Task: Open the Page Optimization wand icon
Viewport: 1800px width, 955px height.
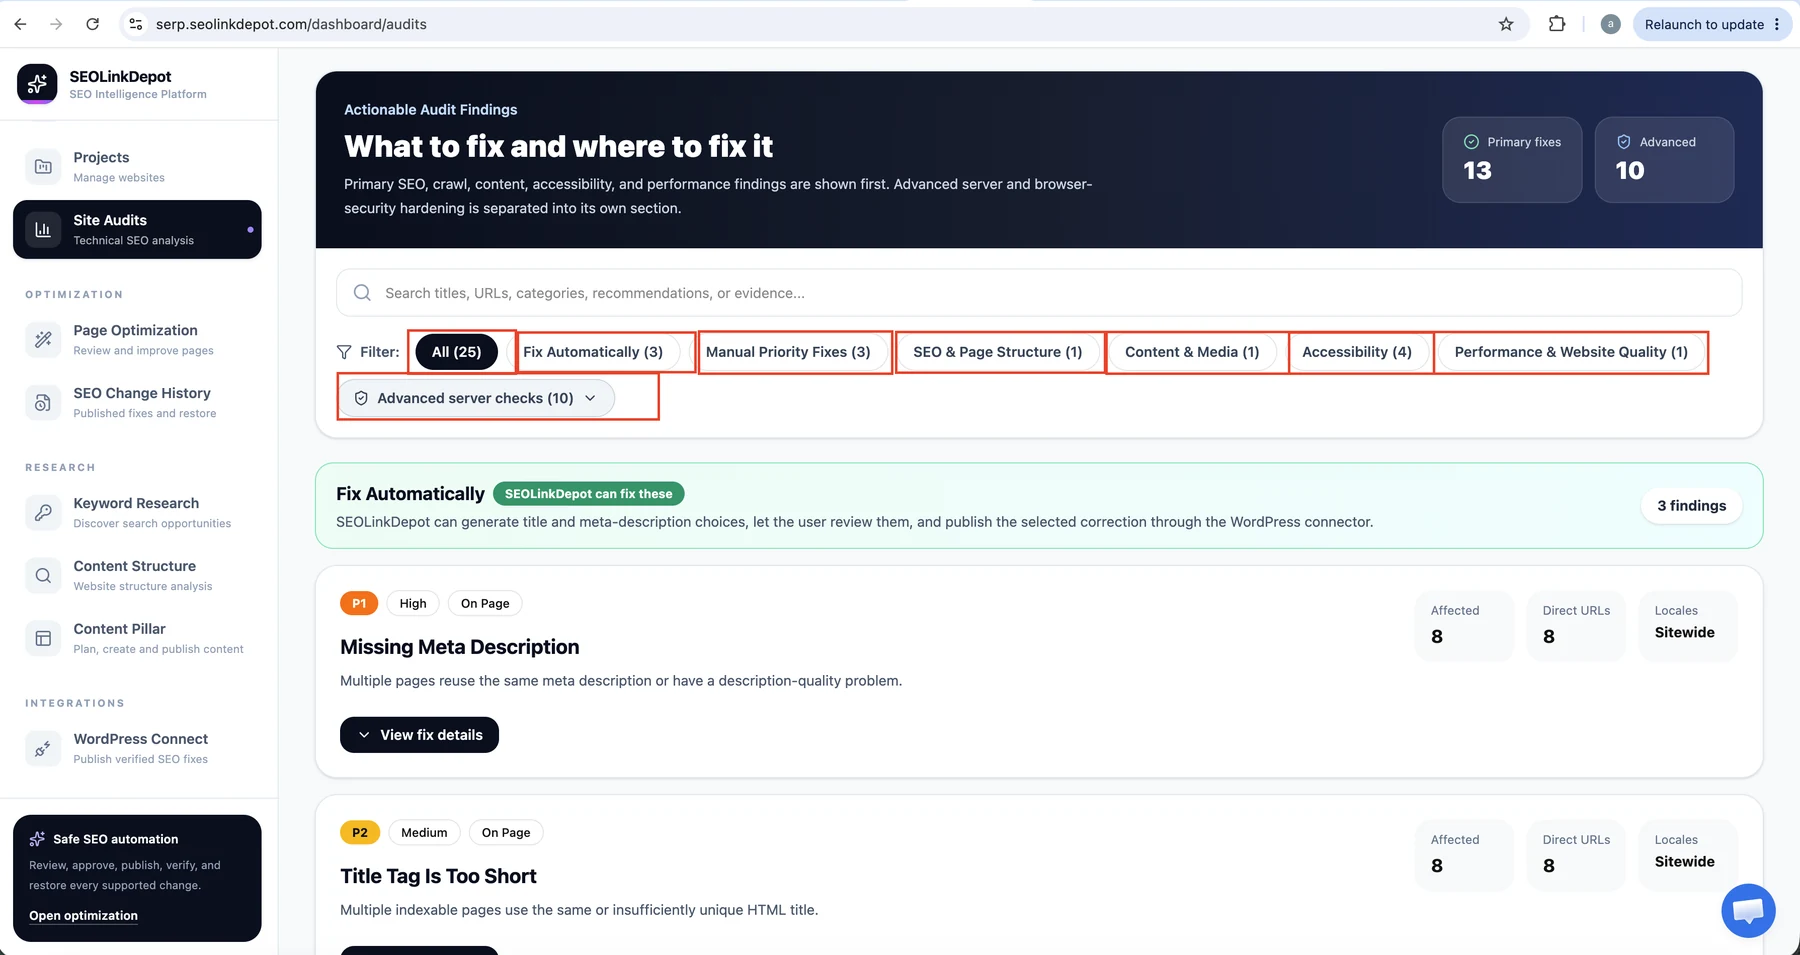Action: tap(43, 340)
